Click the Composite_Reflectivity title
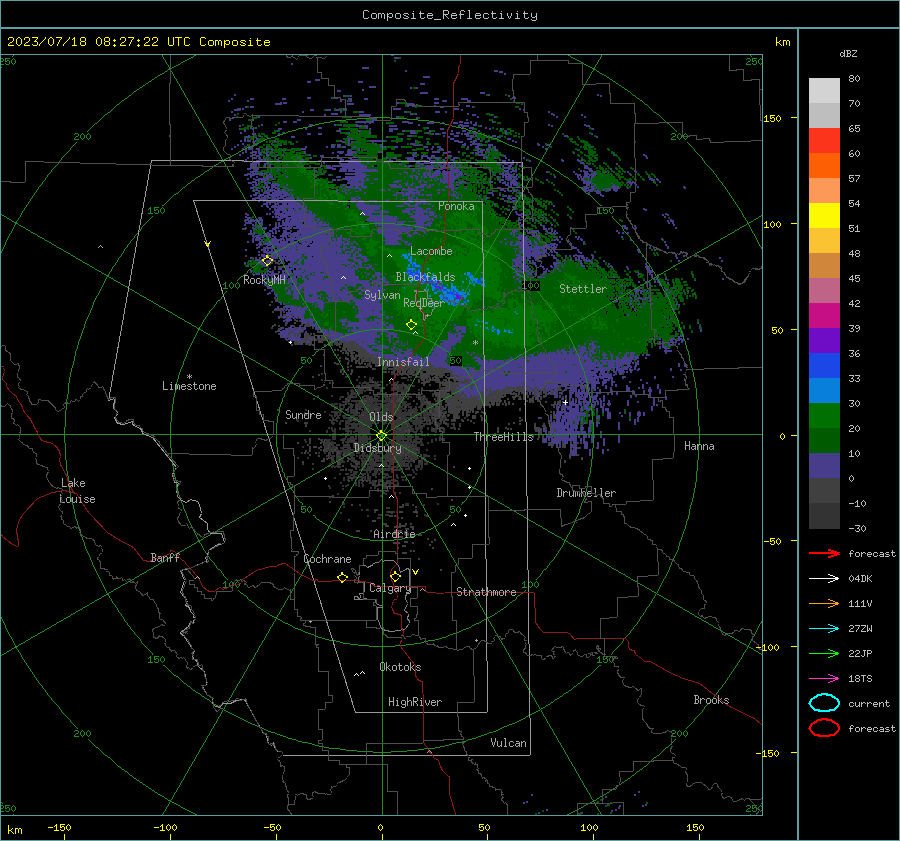 450,15
